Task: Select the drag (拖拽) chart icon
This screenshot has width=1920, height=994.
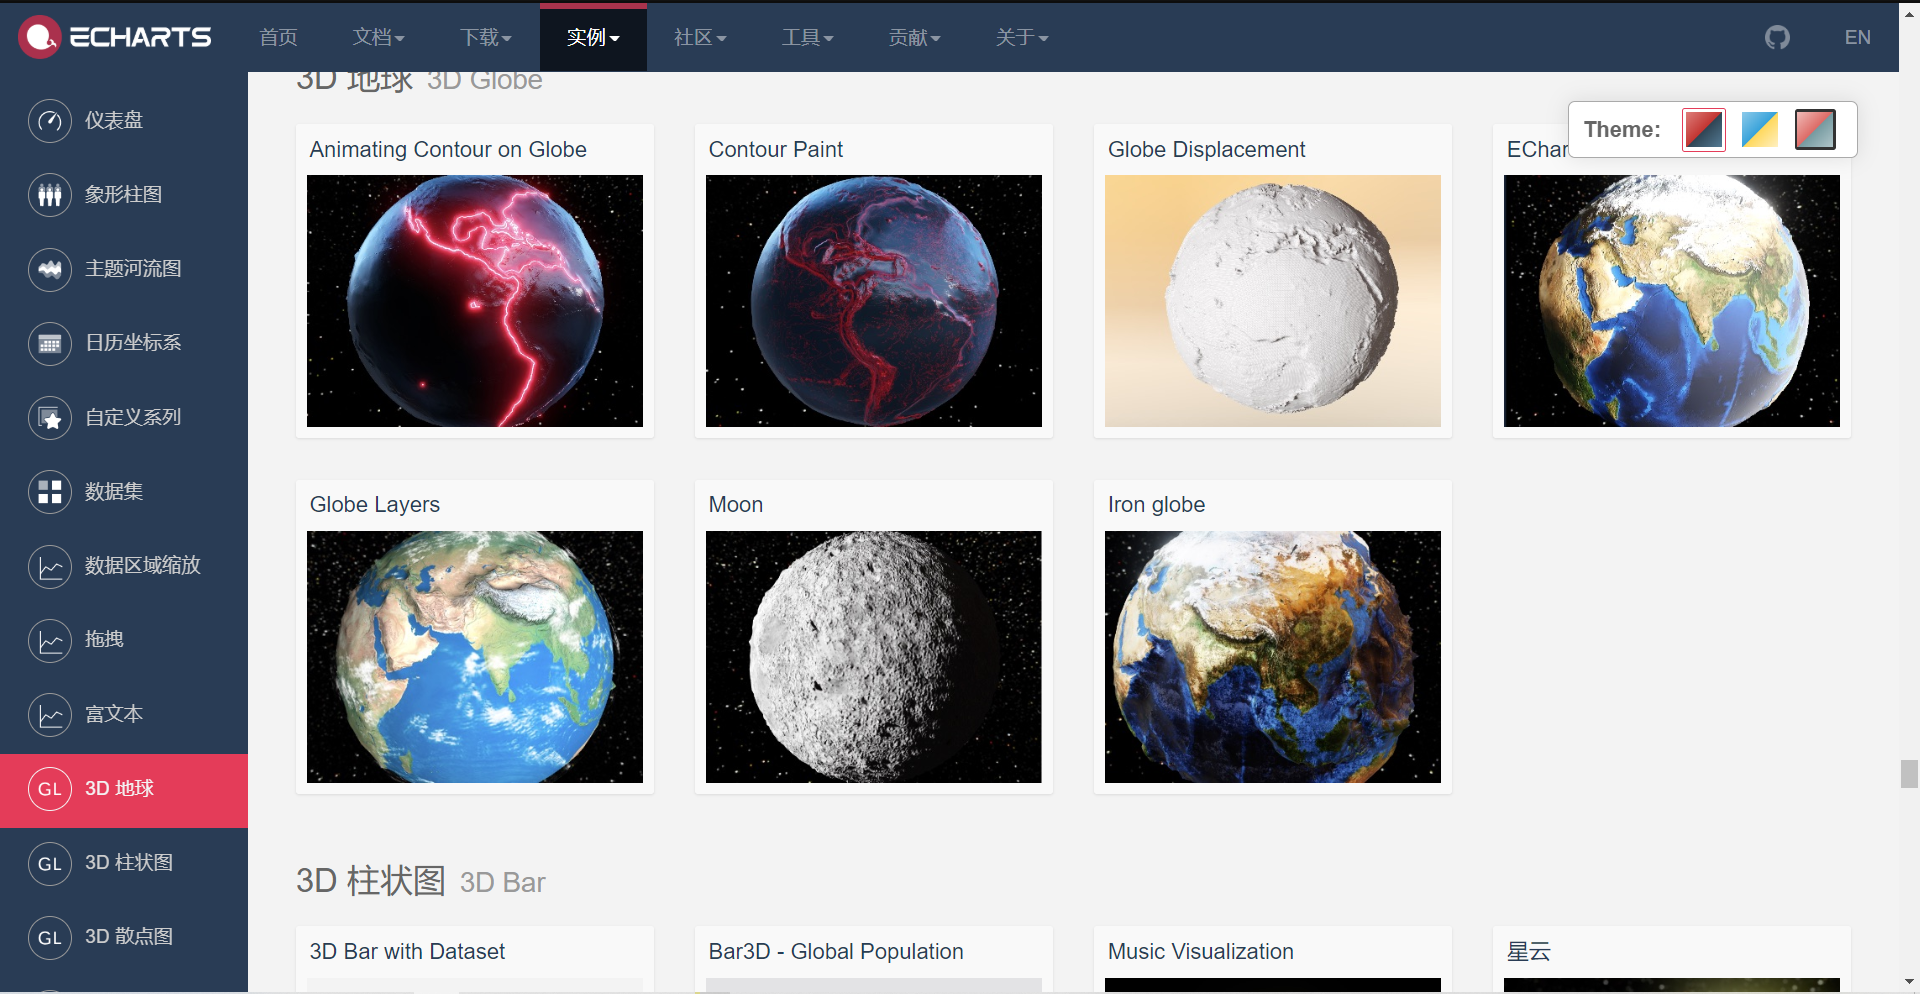Action: pos(50,640)
